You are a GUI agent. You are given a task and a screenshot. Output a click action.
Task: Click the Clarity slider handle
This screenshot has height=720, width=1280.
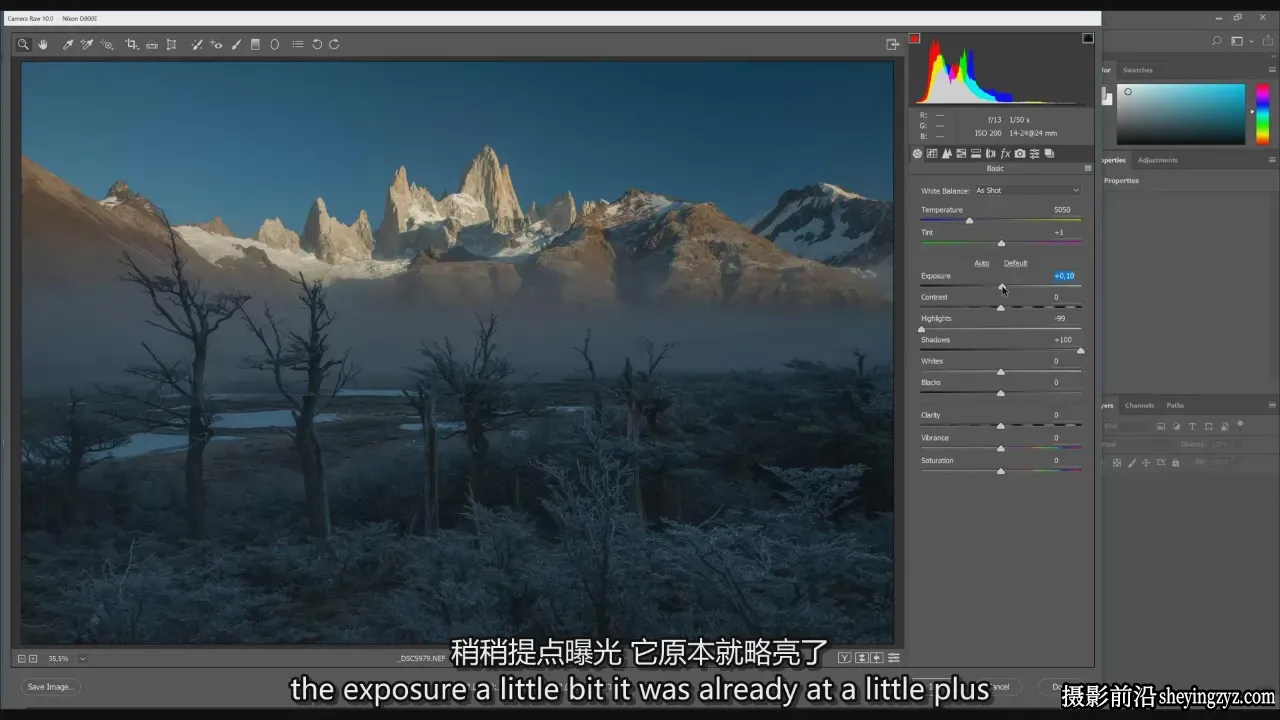tap(1001, 426)
